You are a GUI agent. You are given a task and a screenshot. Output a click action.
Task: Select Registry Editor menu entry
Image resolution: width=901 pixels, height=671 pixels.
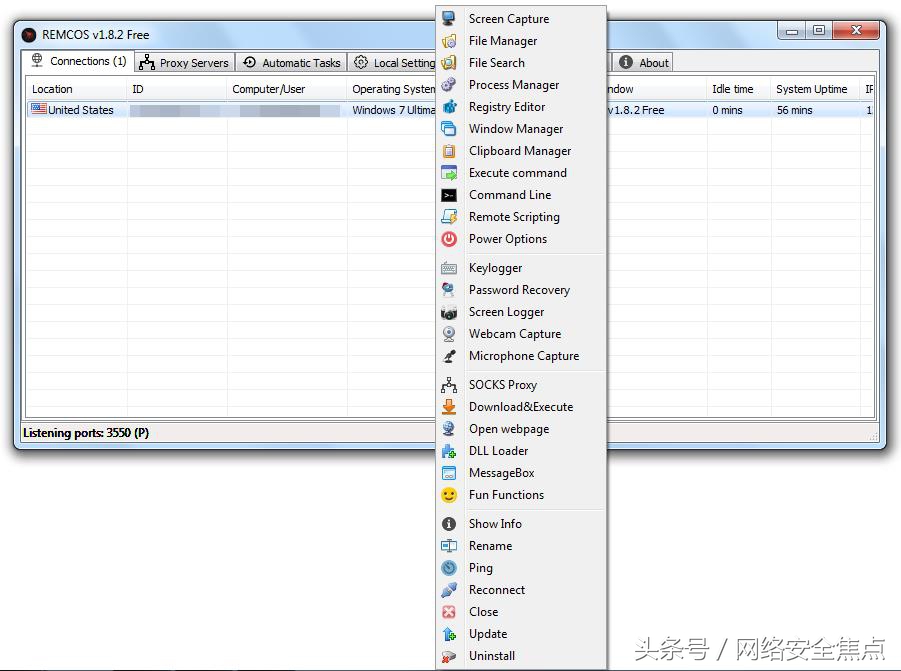[521, 107]
